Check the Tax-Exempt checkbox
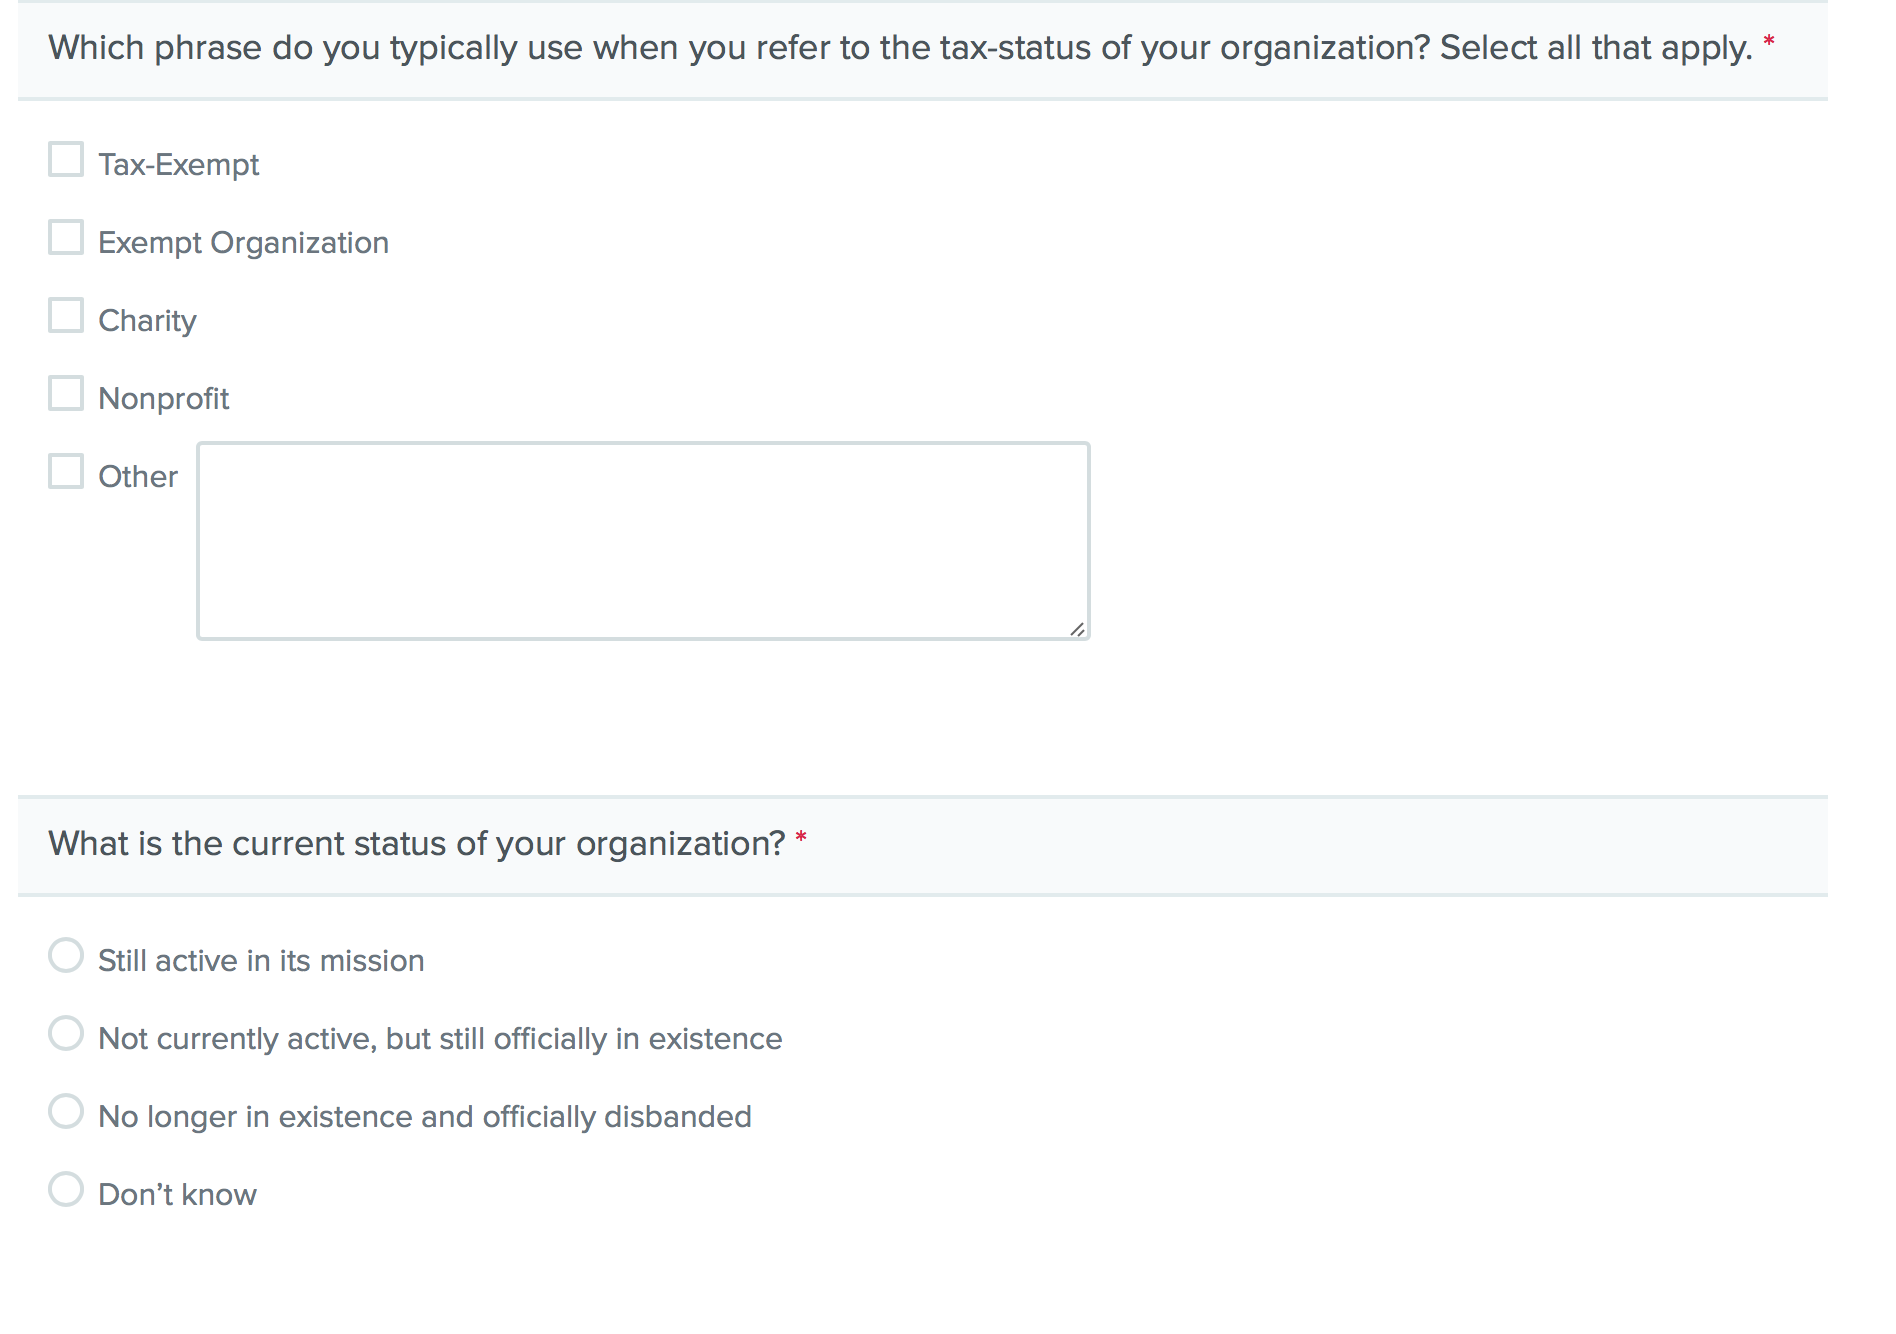Viewport: 1896px width, 1334px height. pos(66,160)
